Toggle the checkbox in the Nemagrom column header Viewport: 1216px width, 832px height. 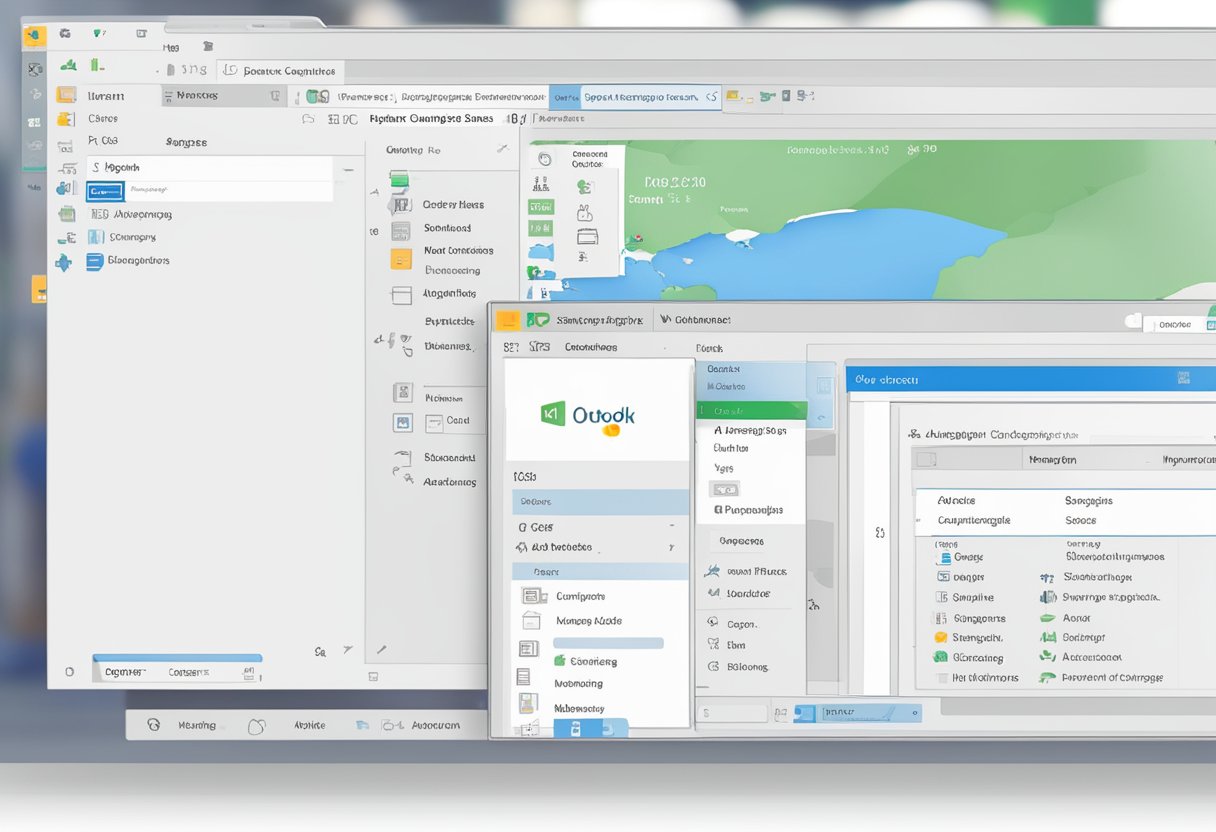926,460
